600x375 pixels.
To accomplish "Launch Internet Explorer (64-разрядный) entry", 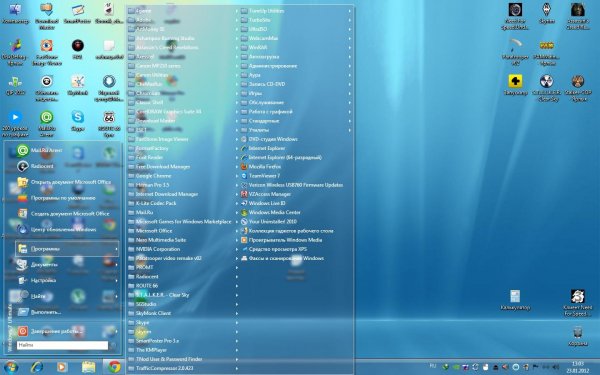I will tap(281, 157).
